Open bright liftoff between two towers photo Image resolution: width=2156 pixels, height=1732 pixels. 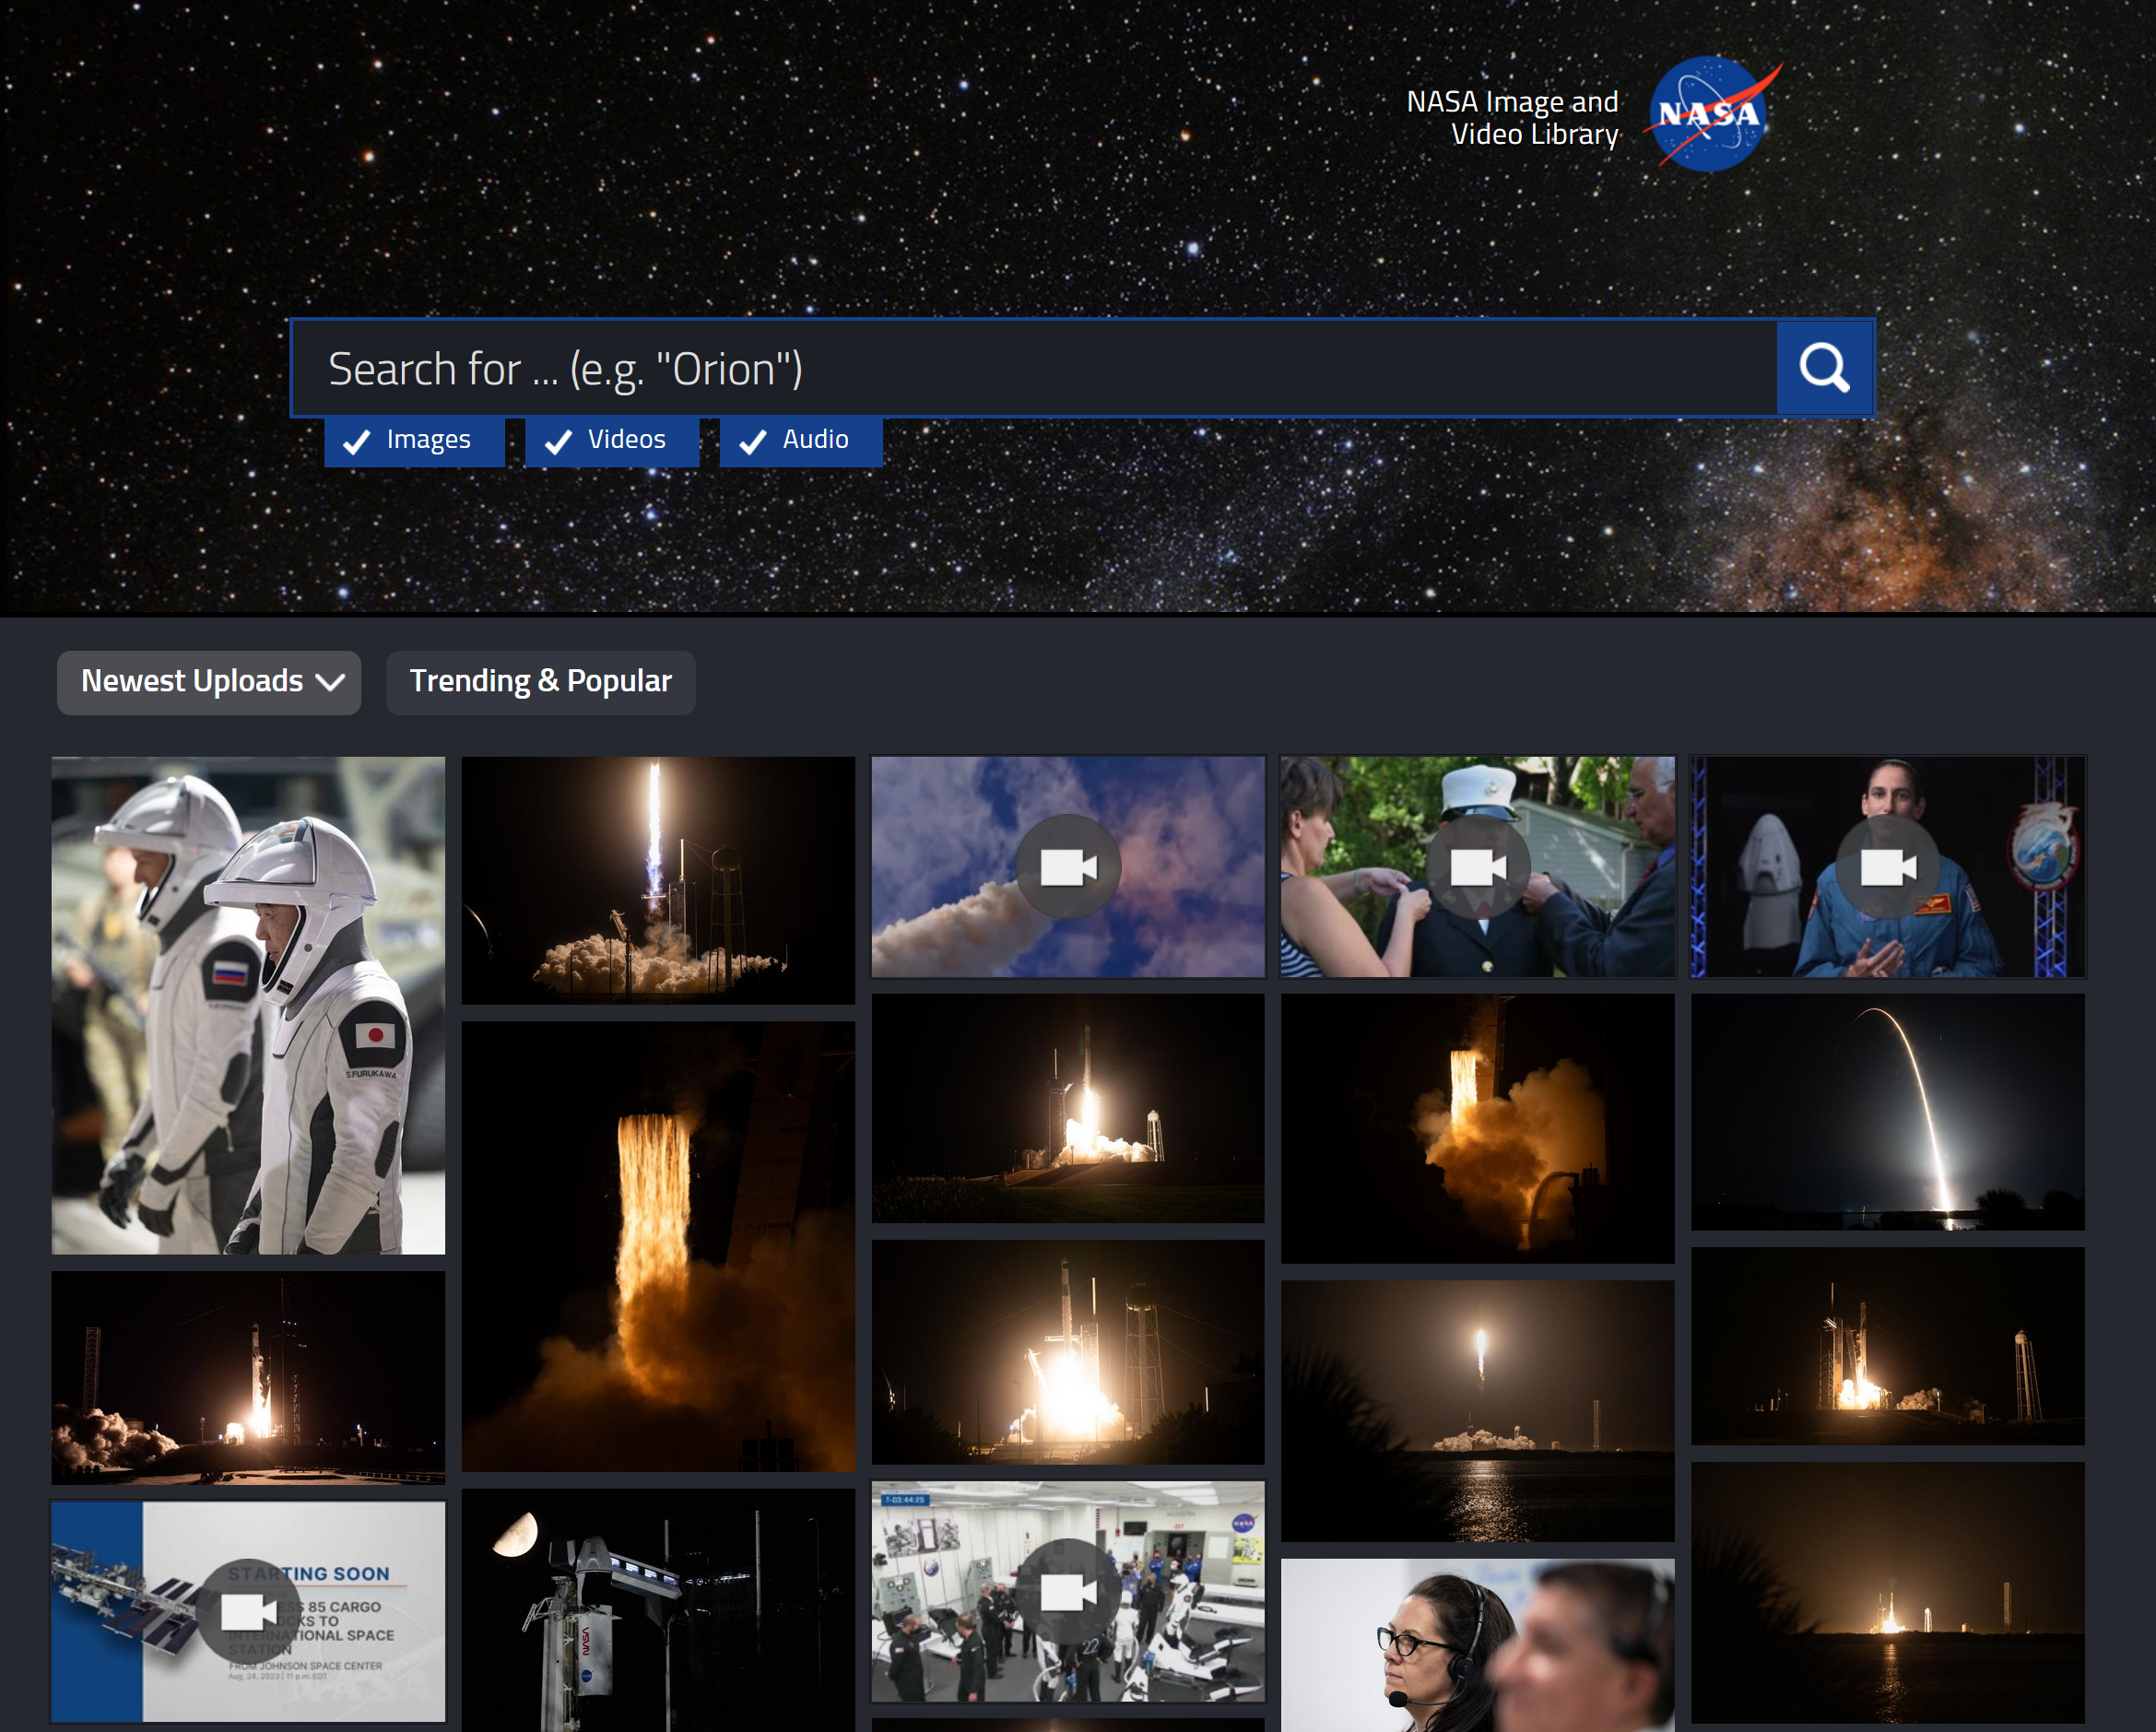coord(1068,1352)
